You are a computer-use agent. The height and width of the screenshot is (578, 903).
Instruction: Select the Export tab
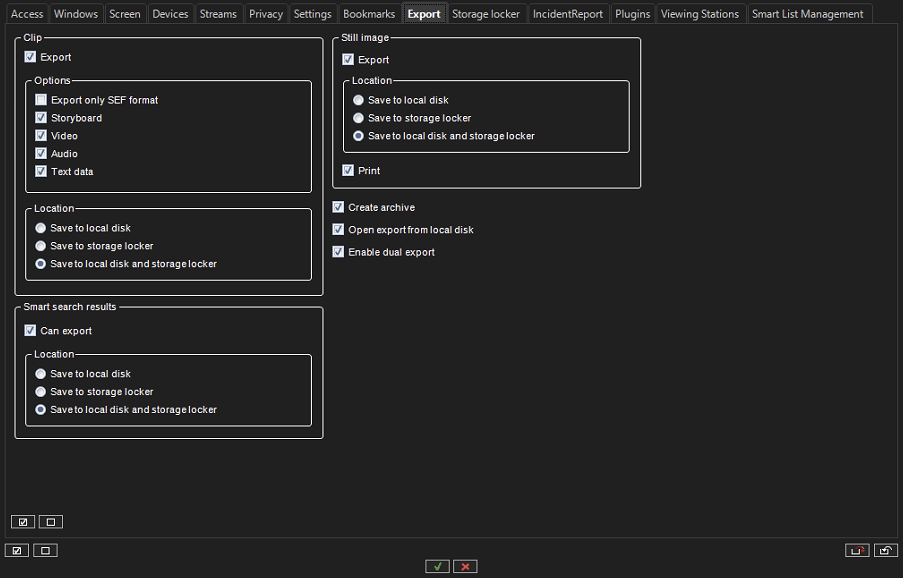click(424, 14)
